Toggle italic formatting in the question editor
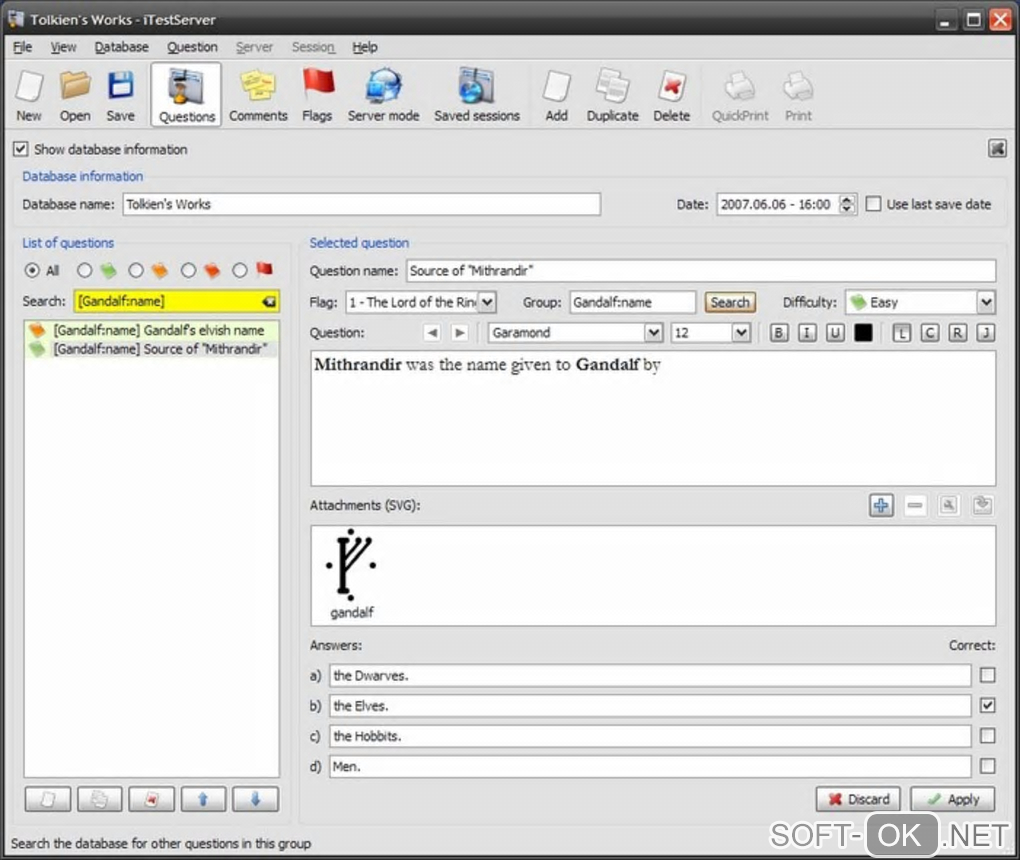Viewport: 1020px width, 860px height. coord(807,333)
